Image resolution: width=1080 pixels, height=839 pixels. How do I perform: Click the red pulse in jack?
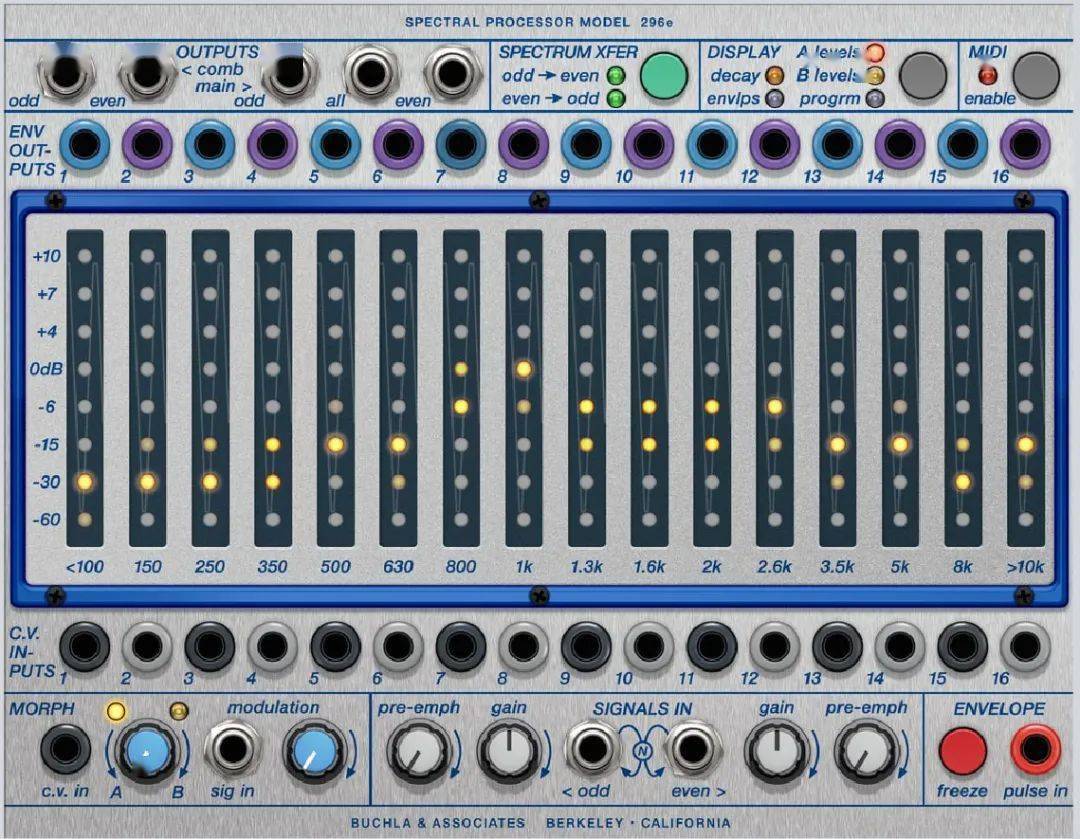[1035, 751]
